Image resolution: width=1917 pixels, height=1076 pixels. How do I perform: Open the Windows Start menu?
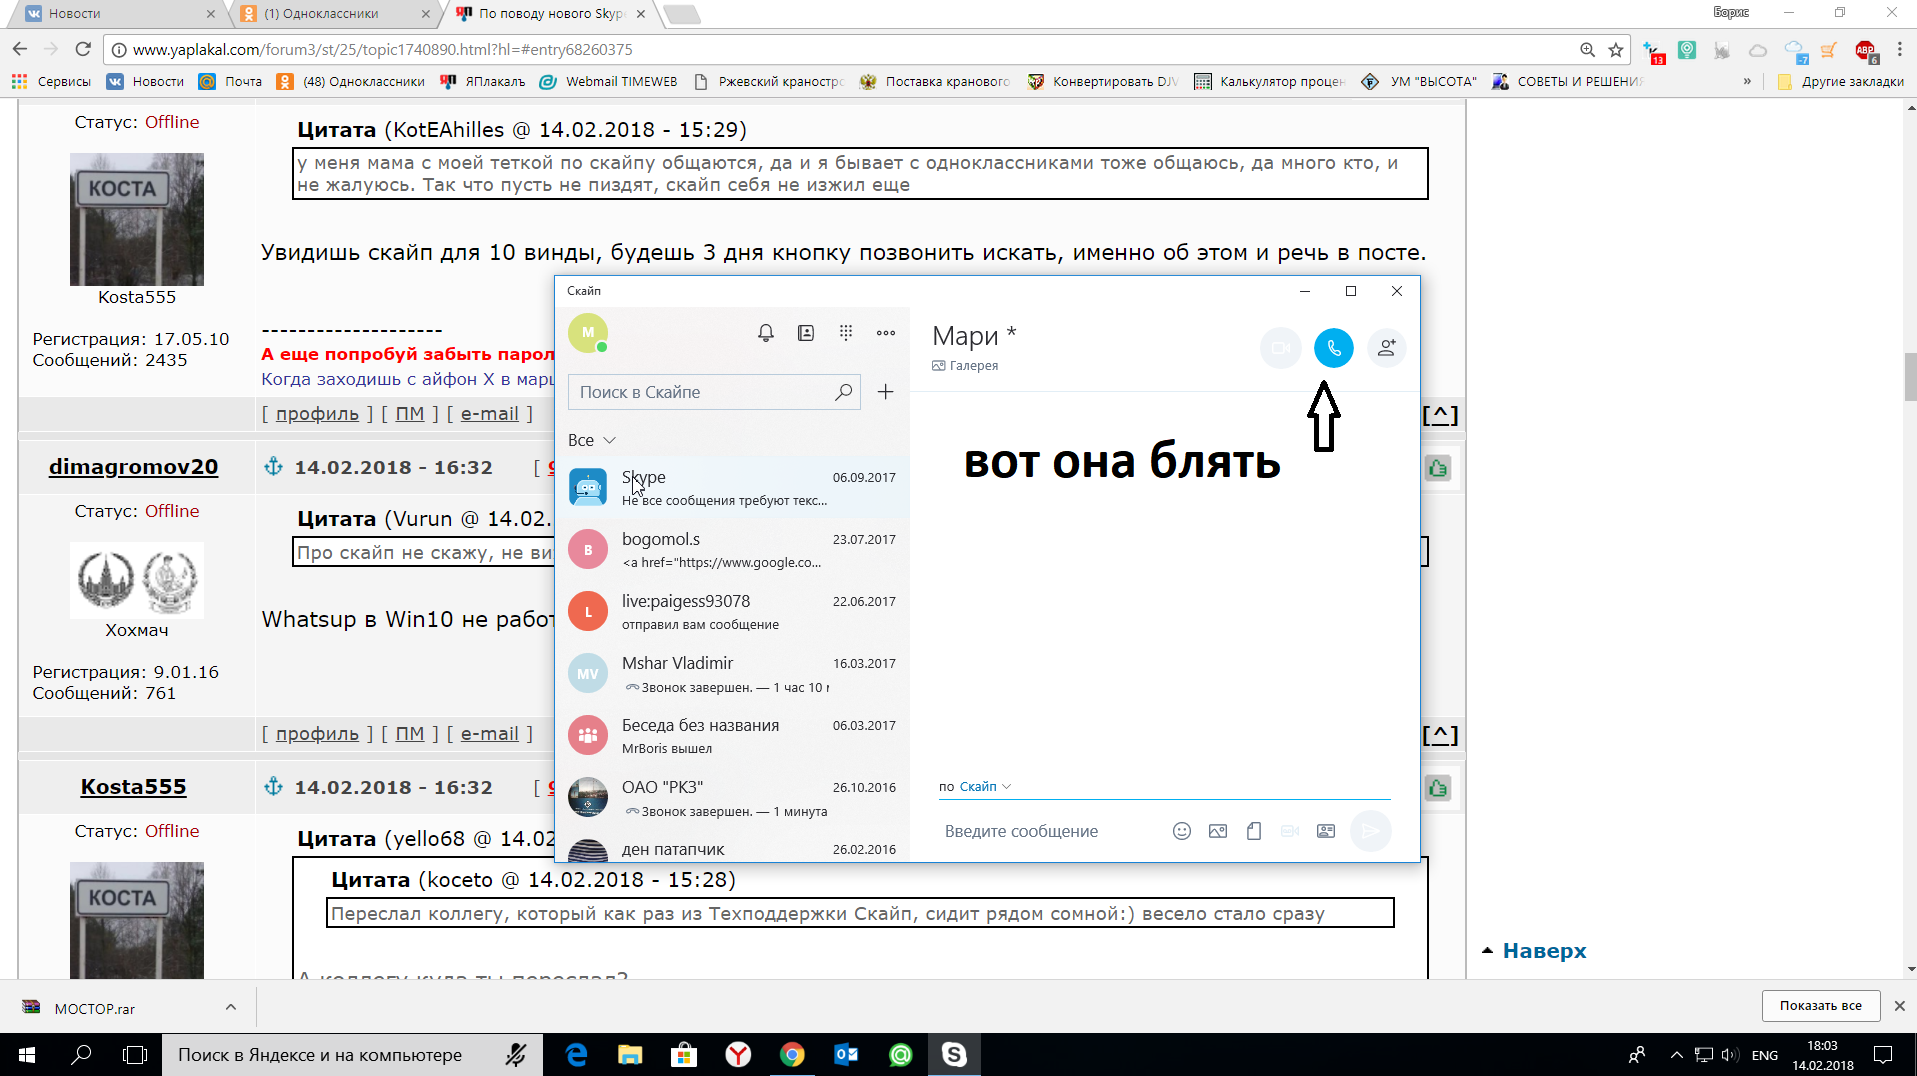tap(27, 1055)
